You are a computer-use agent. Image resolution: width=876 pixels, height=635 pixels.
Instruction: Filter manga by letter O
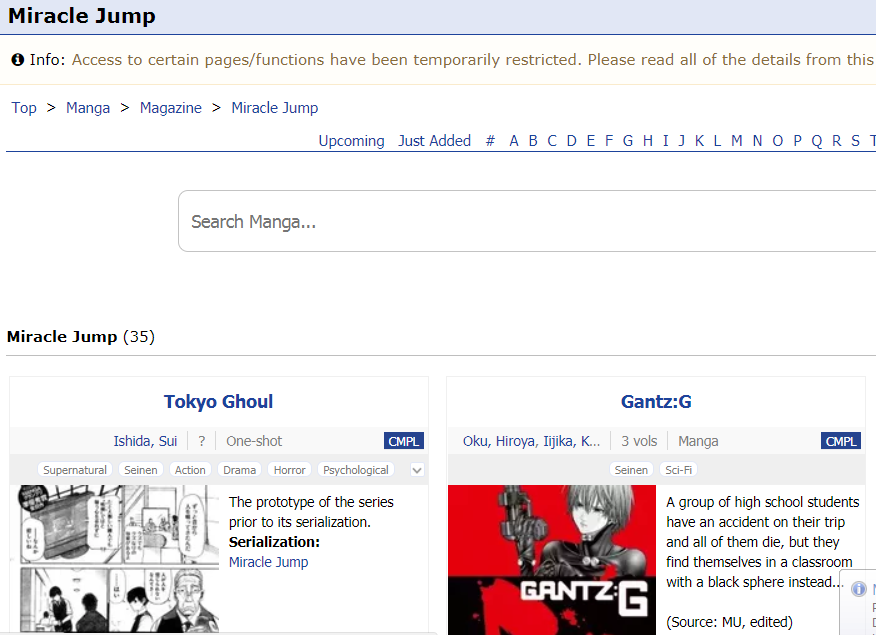(x=778, y=141)
